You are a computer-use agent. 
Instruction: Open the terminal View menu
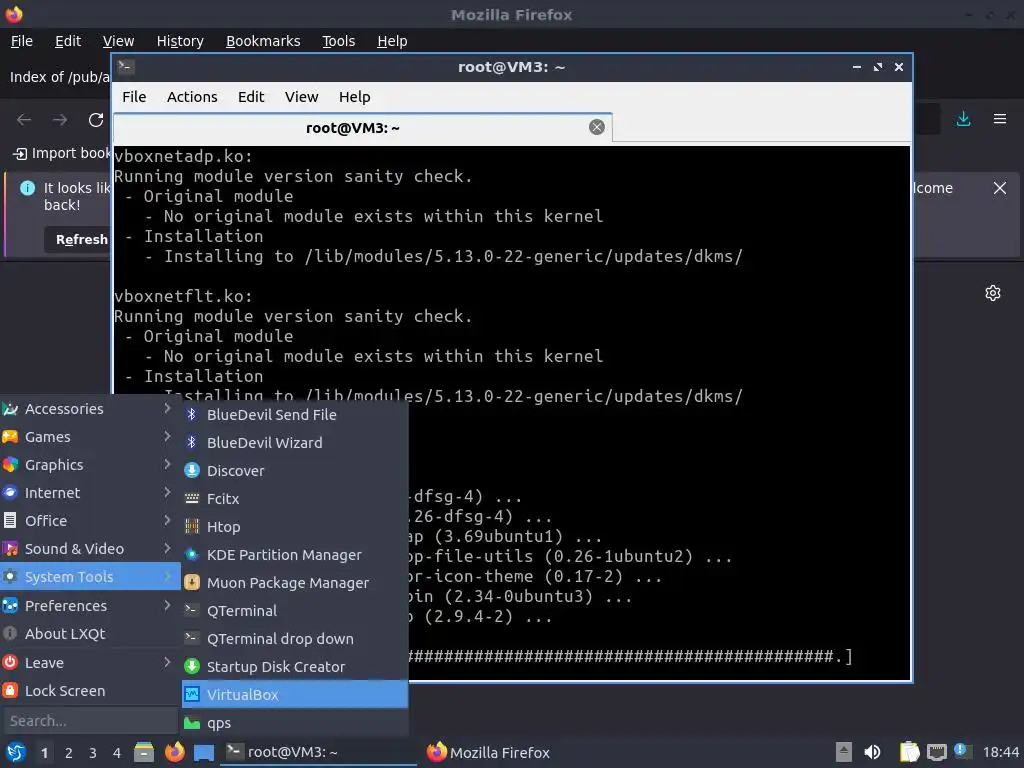click(x=301, y=97)
